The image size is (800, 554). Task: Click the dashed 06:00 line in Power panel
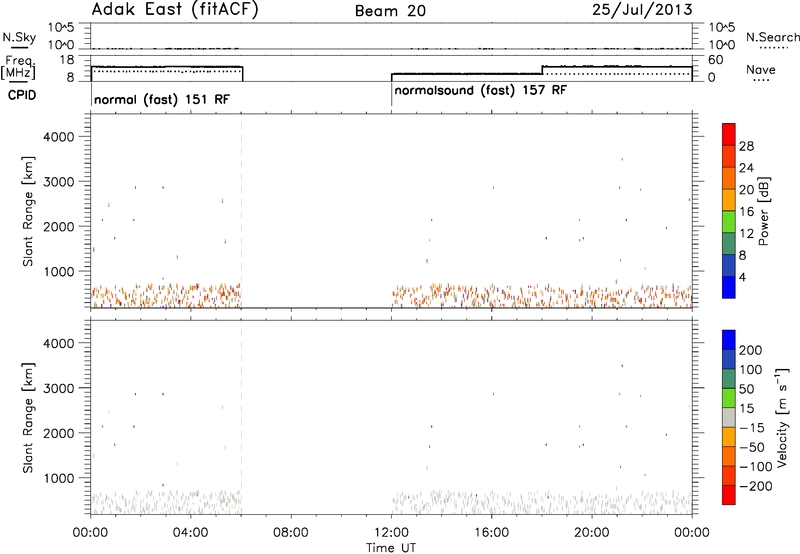[x=241, y=211]
